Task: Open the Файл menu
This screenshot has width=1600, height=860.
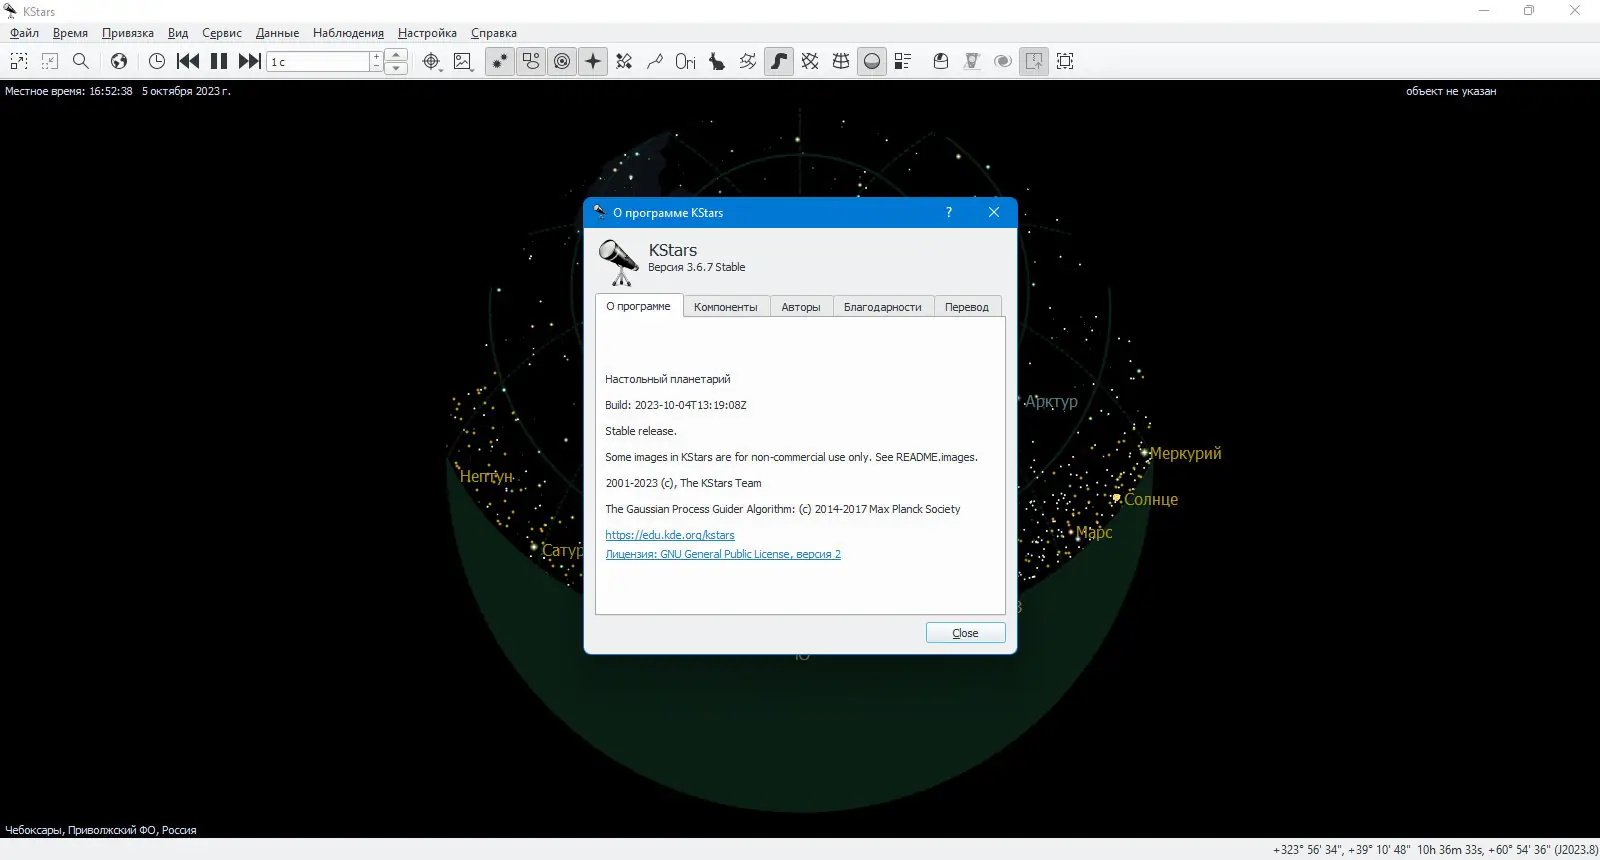Action: pos(24,33)
